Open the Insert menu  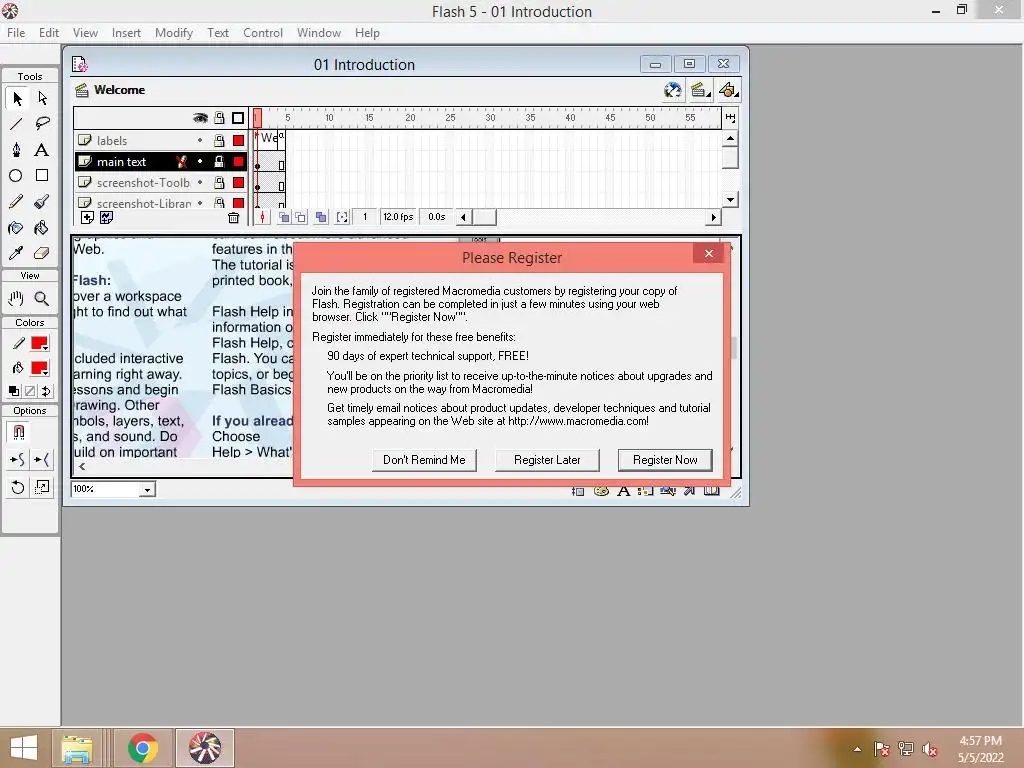[126, 33]
